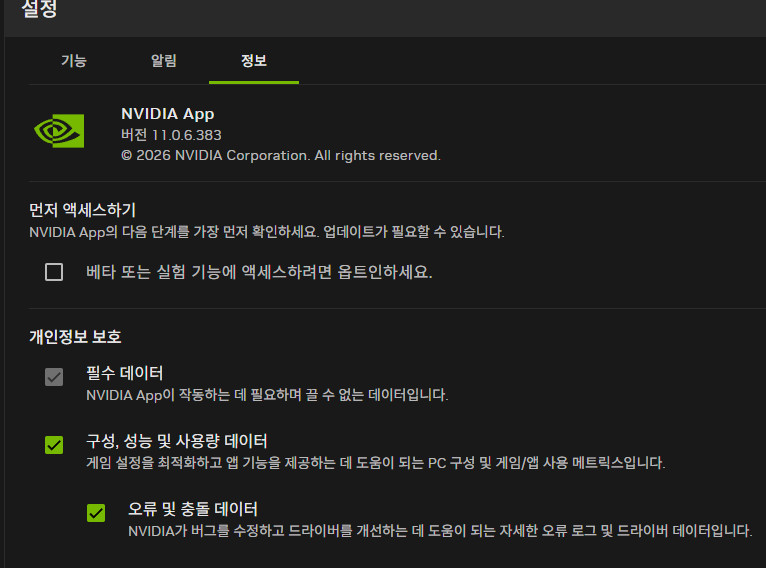Click the description under 필수 데이터
This screenshot has width=766, height=568.
pos(267,395)
